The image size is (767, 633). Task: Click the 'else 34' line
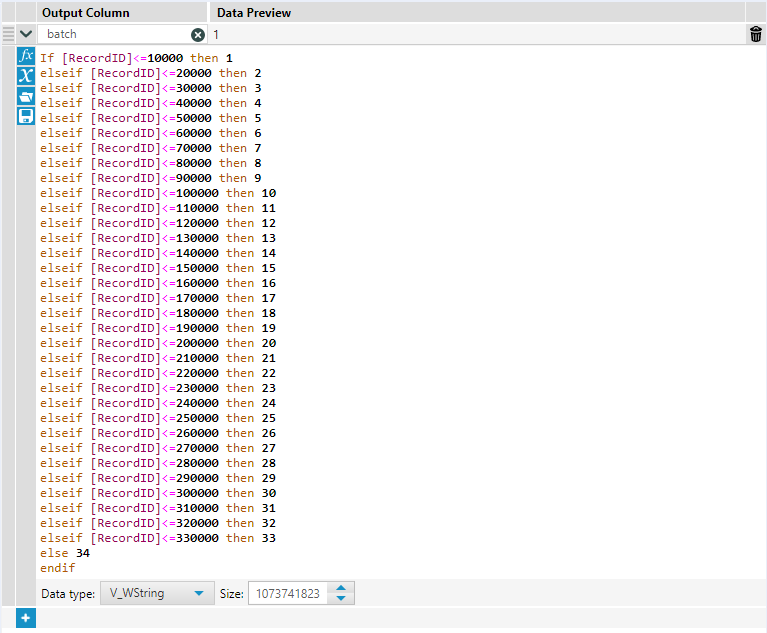[x=65, y=553]
